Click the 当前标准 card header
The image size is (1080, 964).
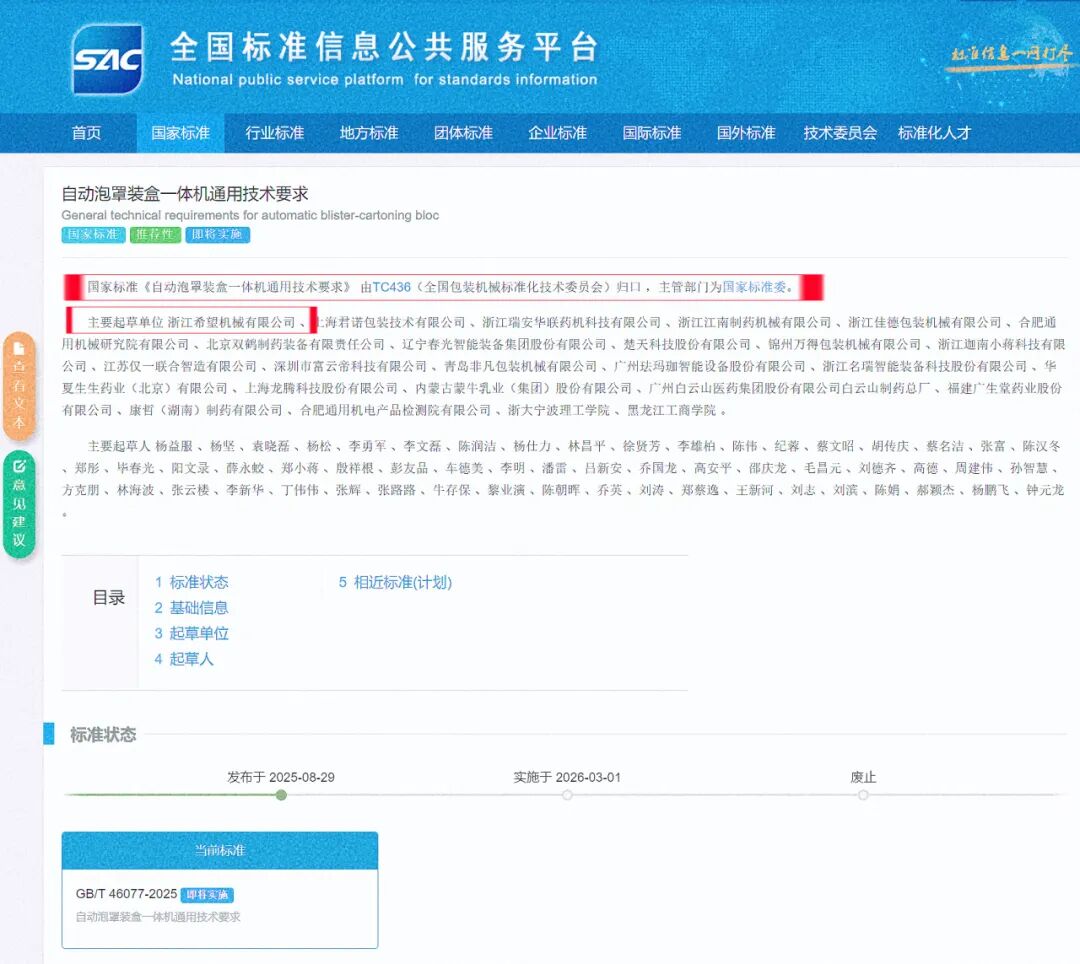point(220,850)
